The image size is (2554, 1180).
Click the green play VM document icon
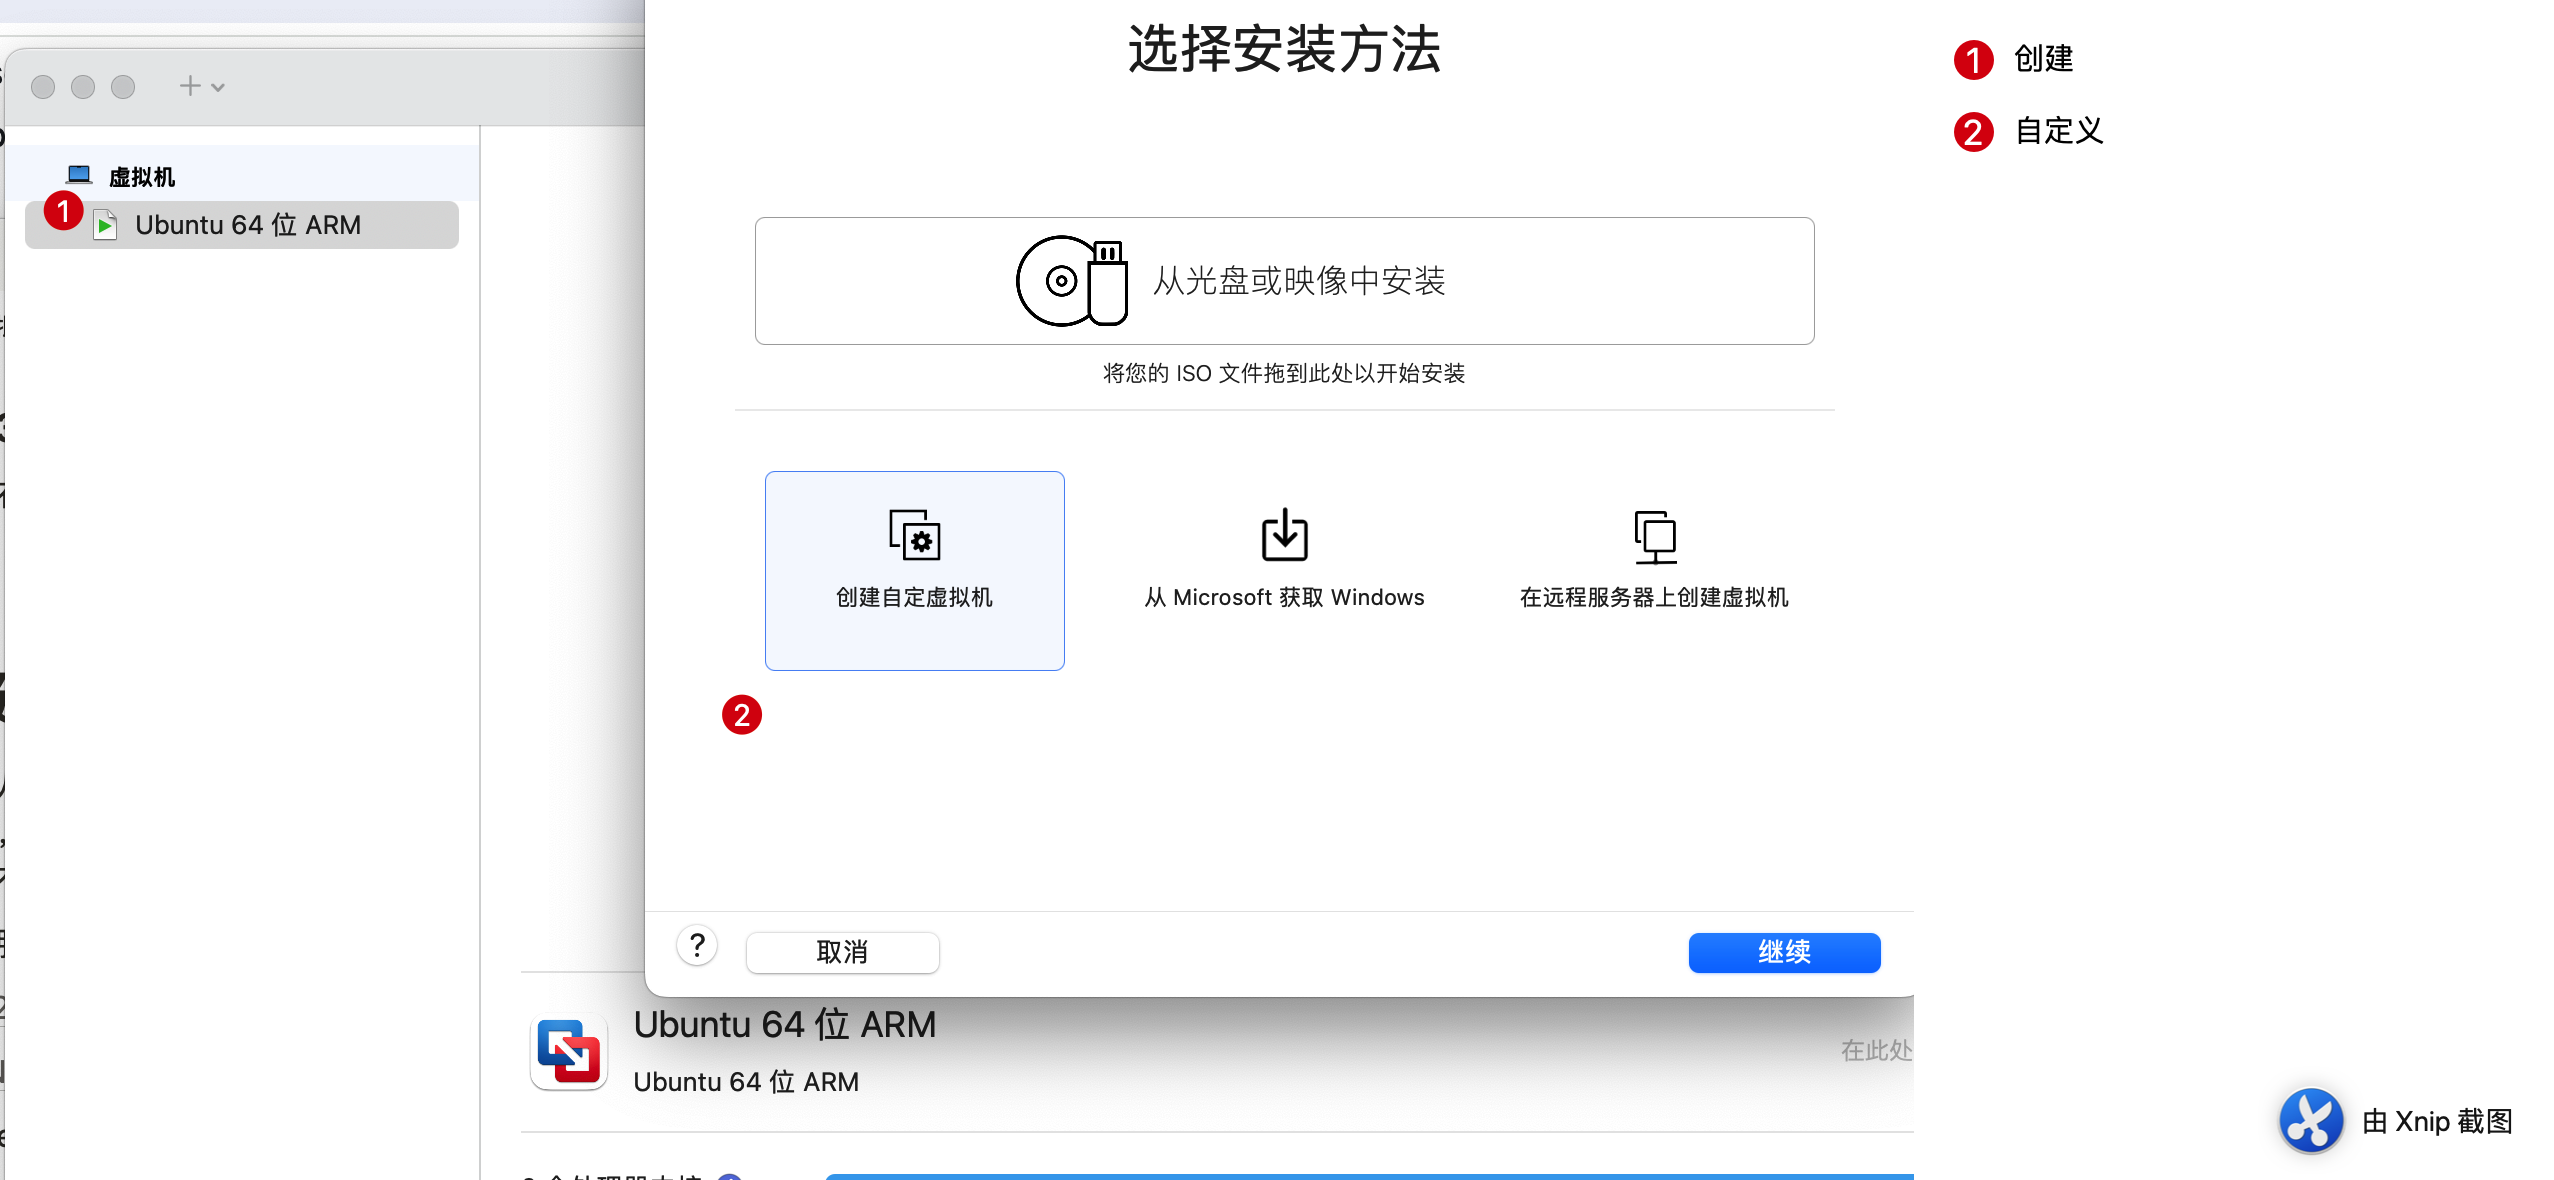click(x=105, y=225)
